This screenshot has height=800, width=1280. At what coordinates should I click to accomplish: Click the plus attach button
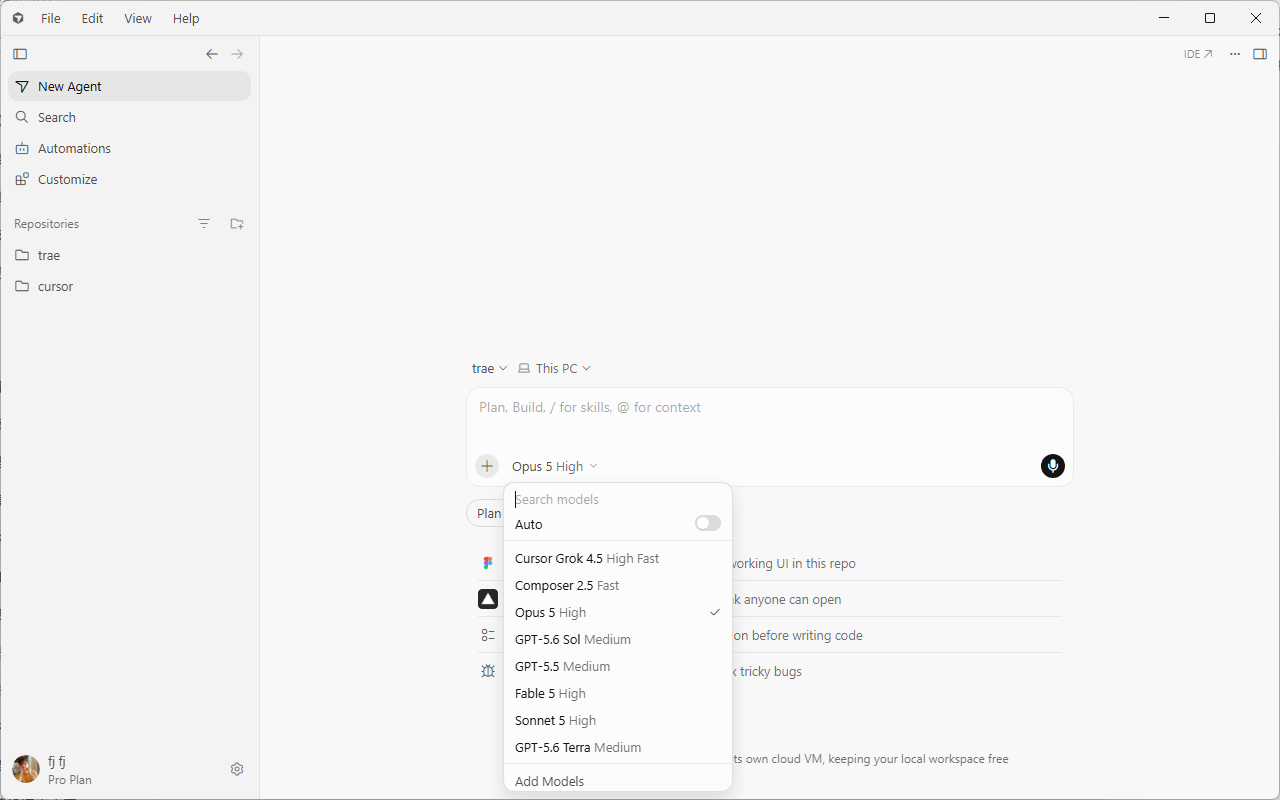pyautogui.click(x=487, y=466)
